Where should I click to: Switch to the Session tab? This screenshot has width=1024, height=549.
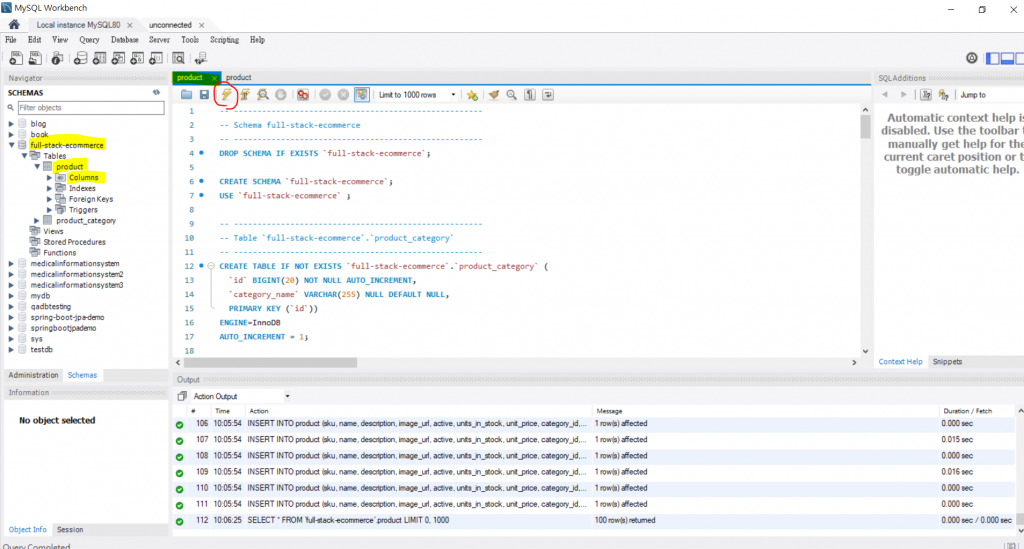(x=70, y=529)
